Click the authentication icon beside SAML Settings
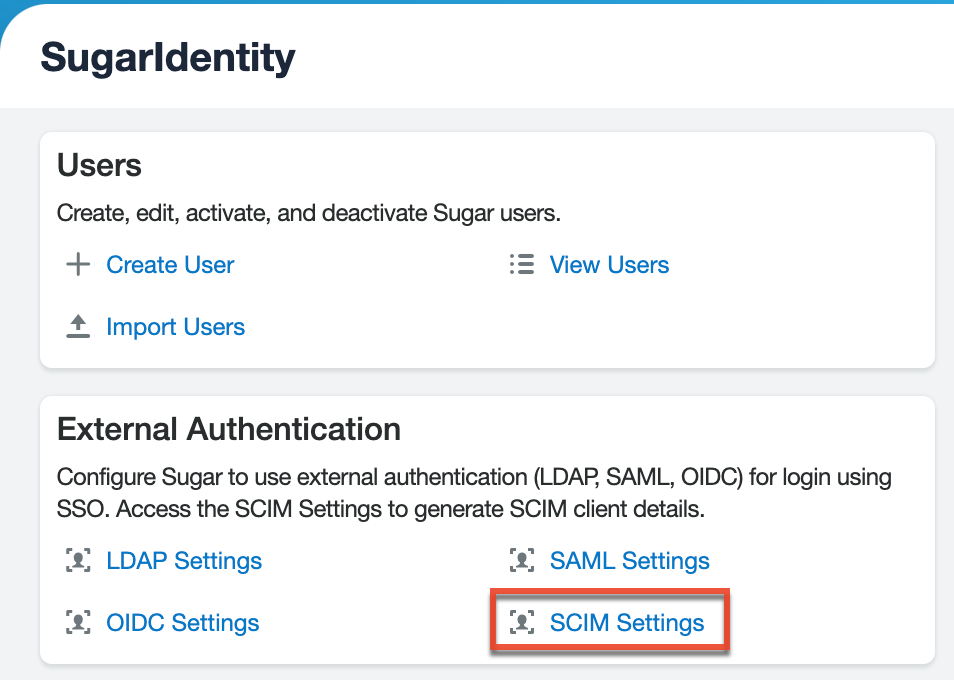Image resolution: width=954 pixels, height=680 pixels. pyautogui.click(x=522, y=561)
